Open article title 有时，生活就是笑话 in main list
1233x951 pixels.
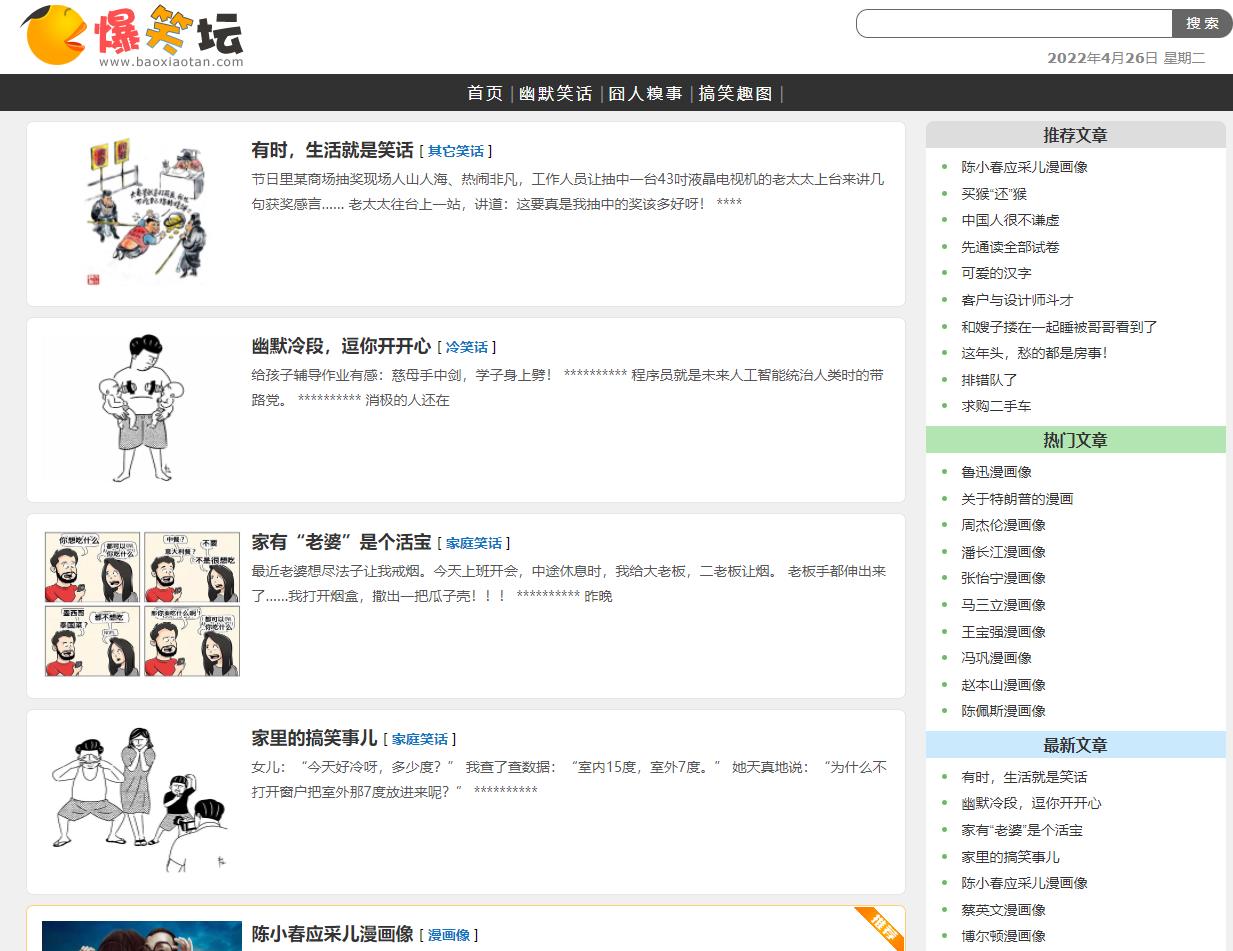[332, 150]
